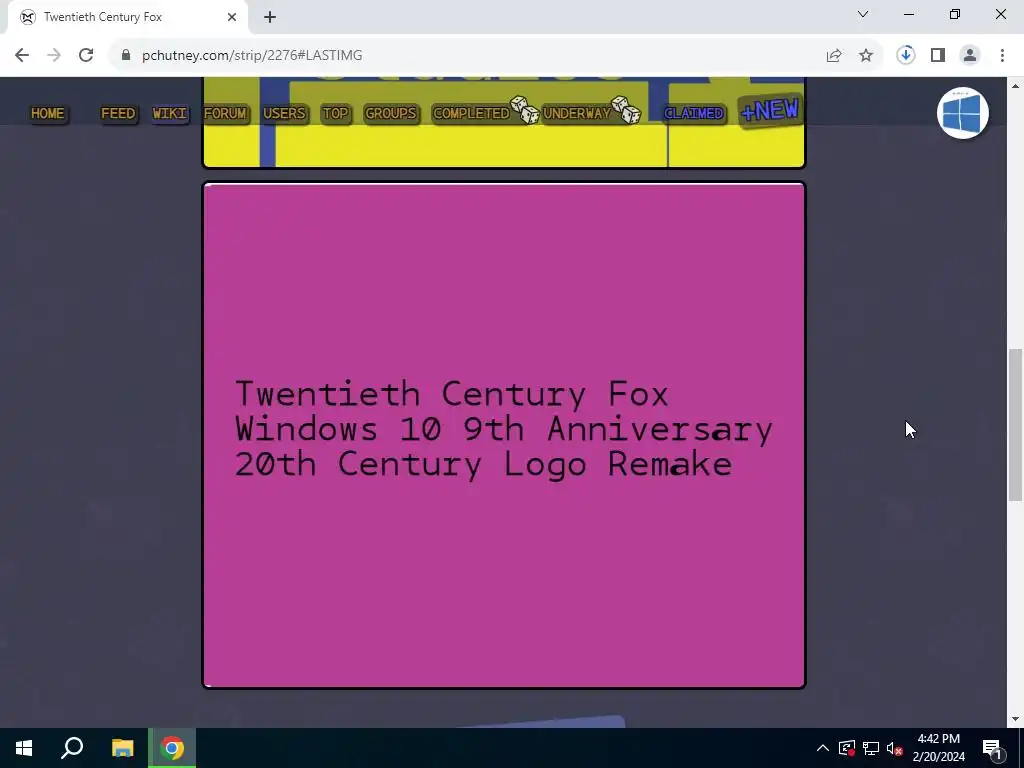
Task: Click the dice icon next to COMPLETED
Action: coord(524,110)
